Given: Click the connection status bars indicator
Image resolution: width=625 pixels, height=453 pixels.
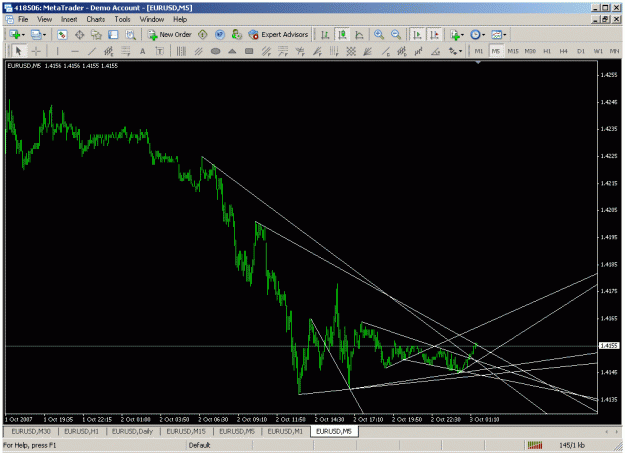Looking at the screenshot, I should click(535, 445).
